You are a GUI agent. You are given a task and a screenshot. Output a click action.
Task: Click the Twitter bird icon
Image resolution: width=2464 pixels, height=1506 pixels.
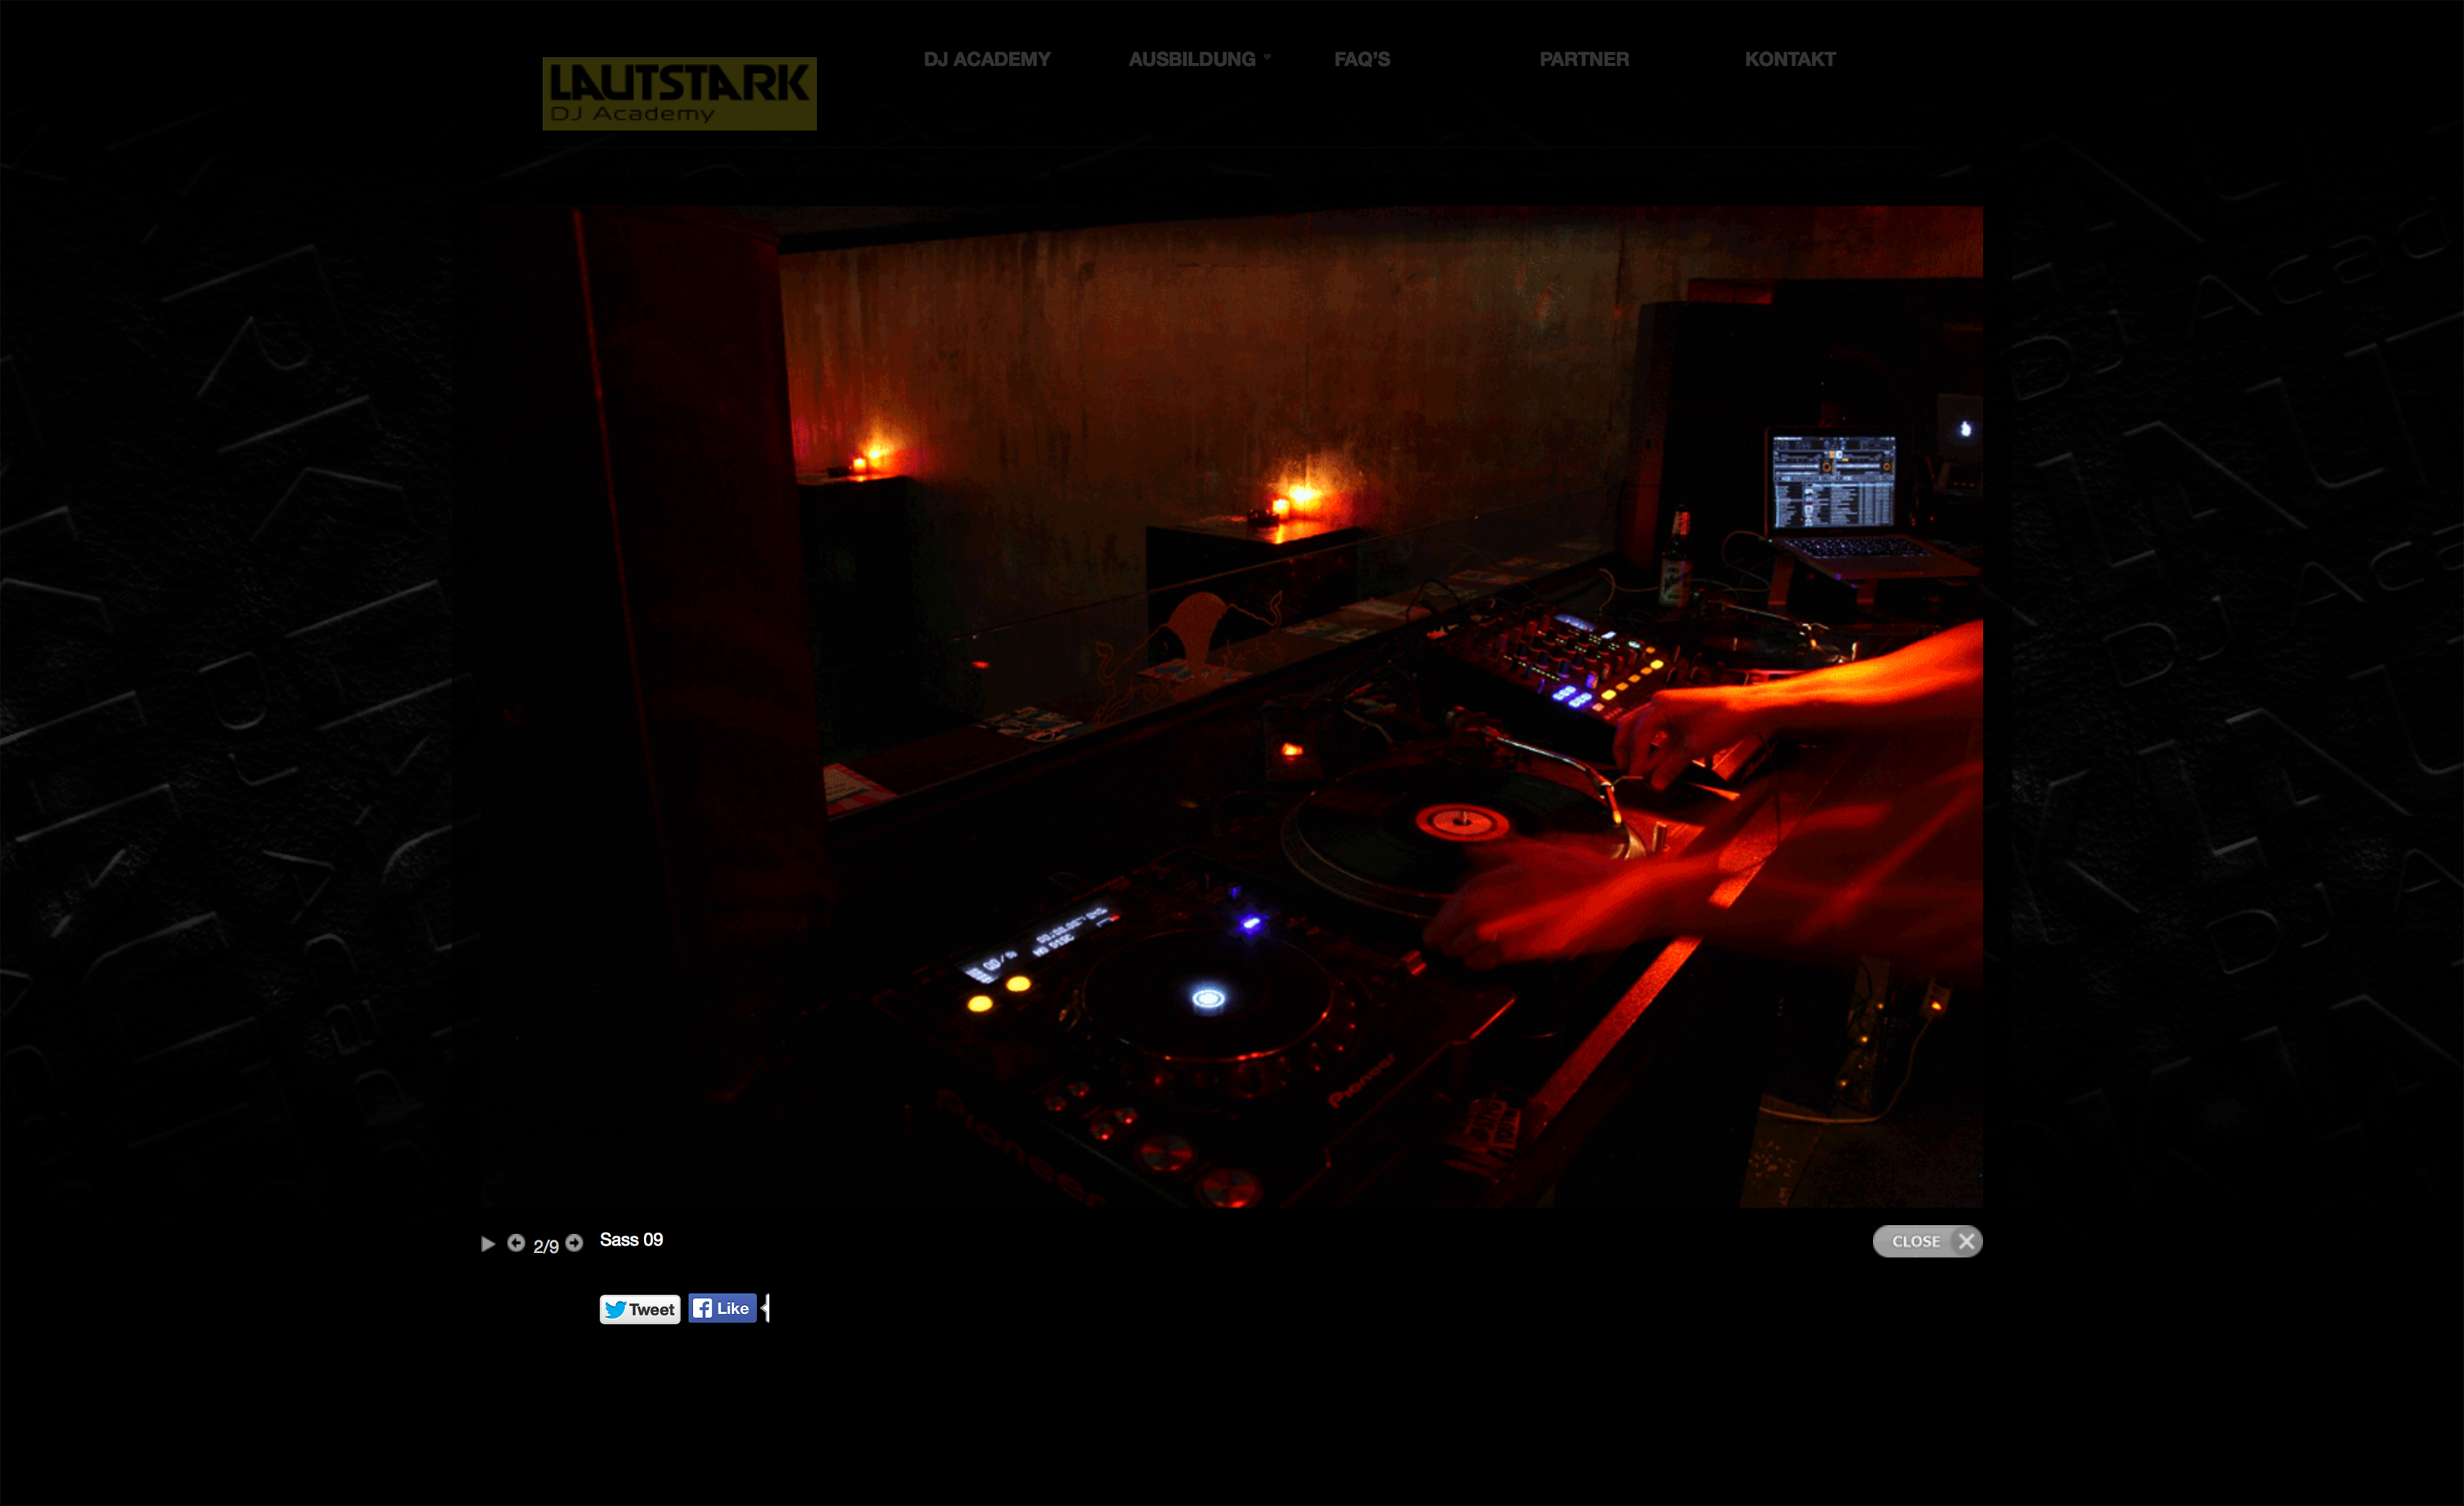pyautogui.click(x=615, y=1309)
